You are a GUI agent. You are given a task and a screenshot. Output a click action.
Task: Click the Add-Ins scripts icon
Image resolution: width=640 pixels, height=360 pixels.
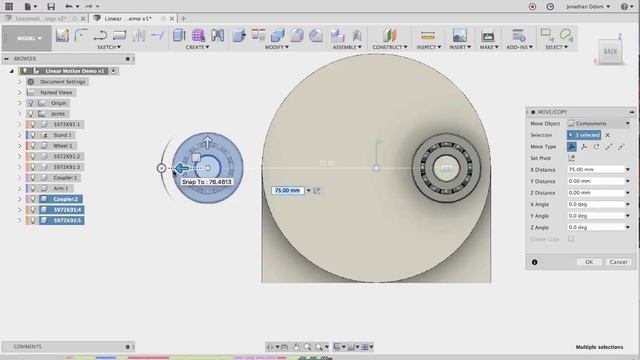point(519,36)
